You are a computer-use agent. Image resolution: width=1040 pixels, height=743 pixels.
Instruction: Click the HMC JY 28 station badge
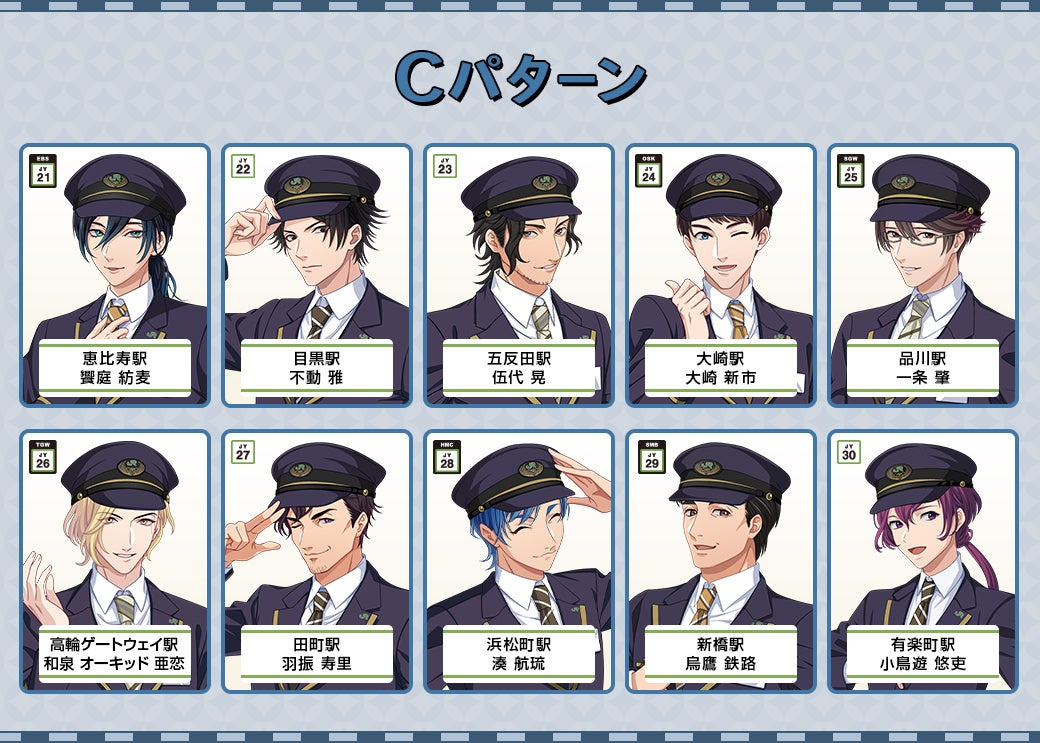coord(447,457)
